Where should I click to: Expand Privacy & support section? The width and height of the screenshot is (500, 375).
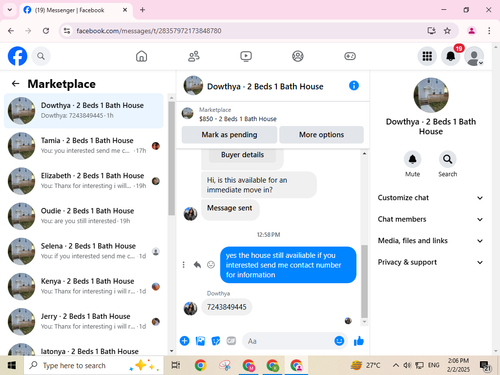coord(430,262)
